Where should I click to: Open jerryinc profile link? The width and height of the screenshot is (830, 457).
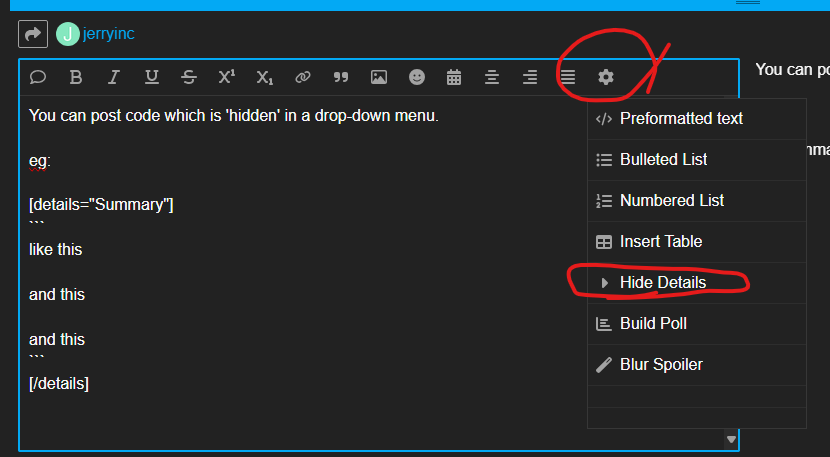[109, 33]
